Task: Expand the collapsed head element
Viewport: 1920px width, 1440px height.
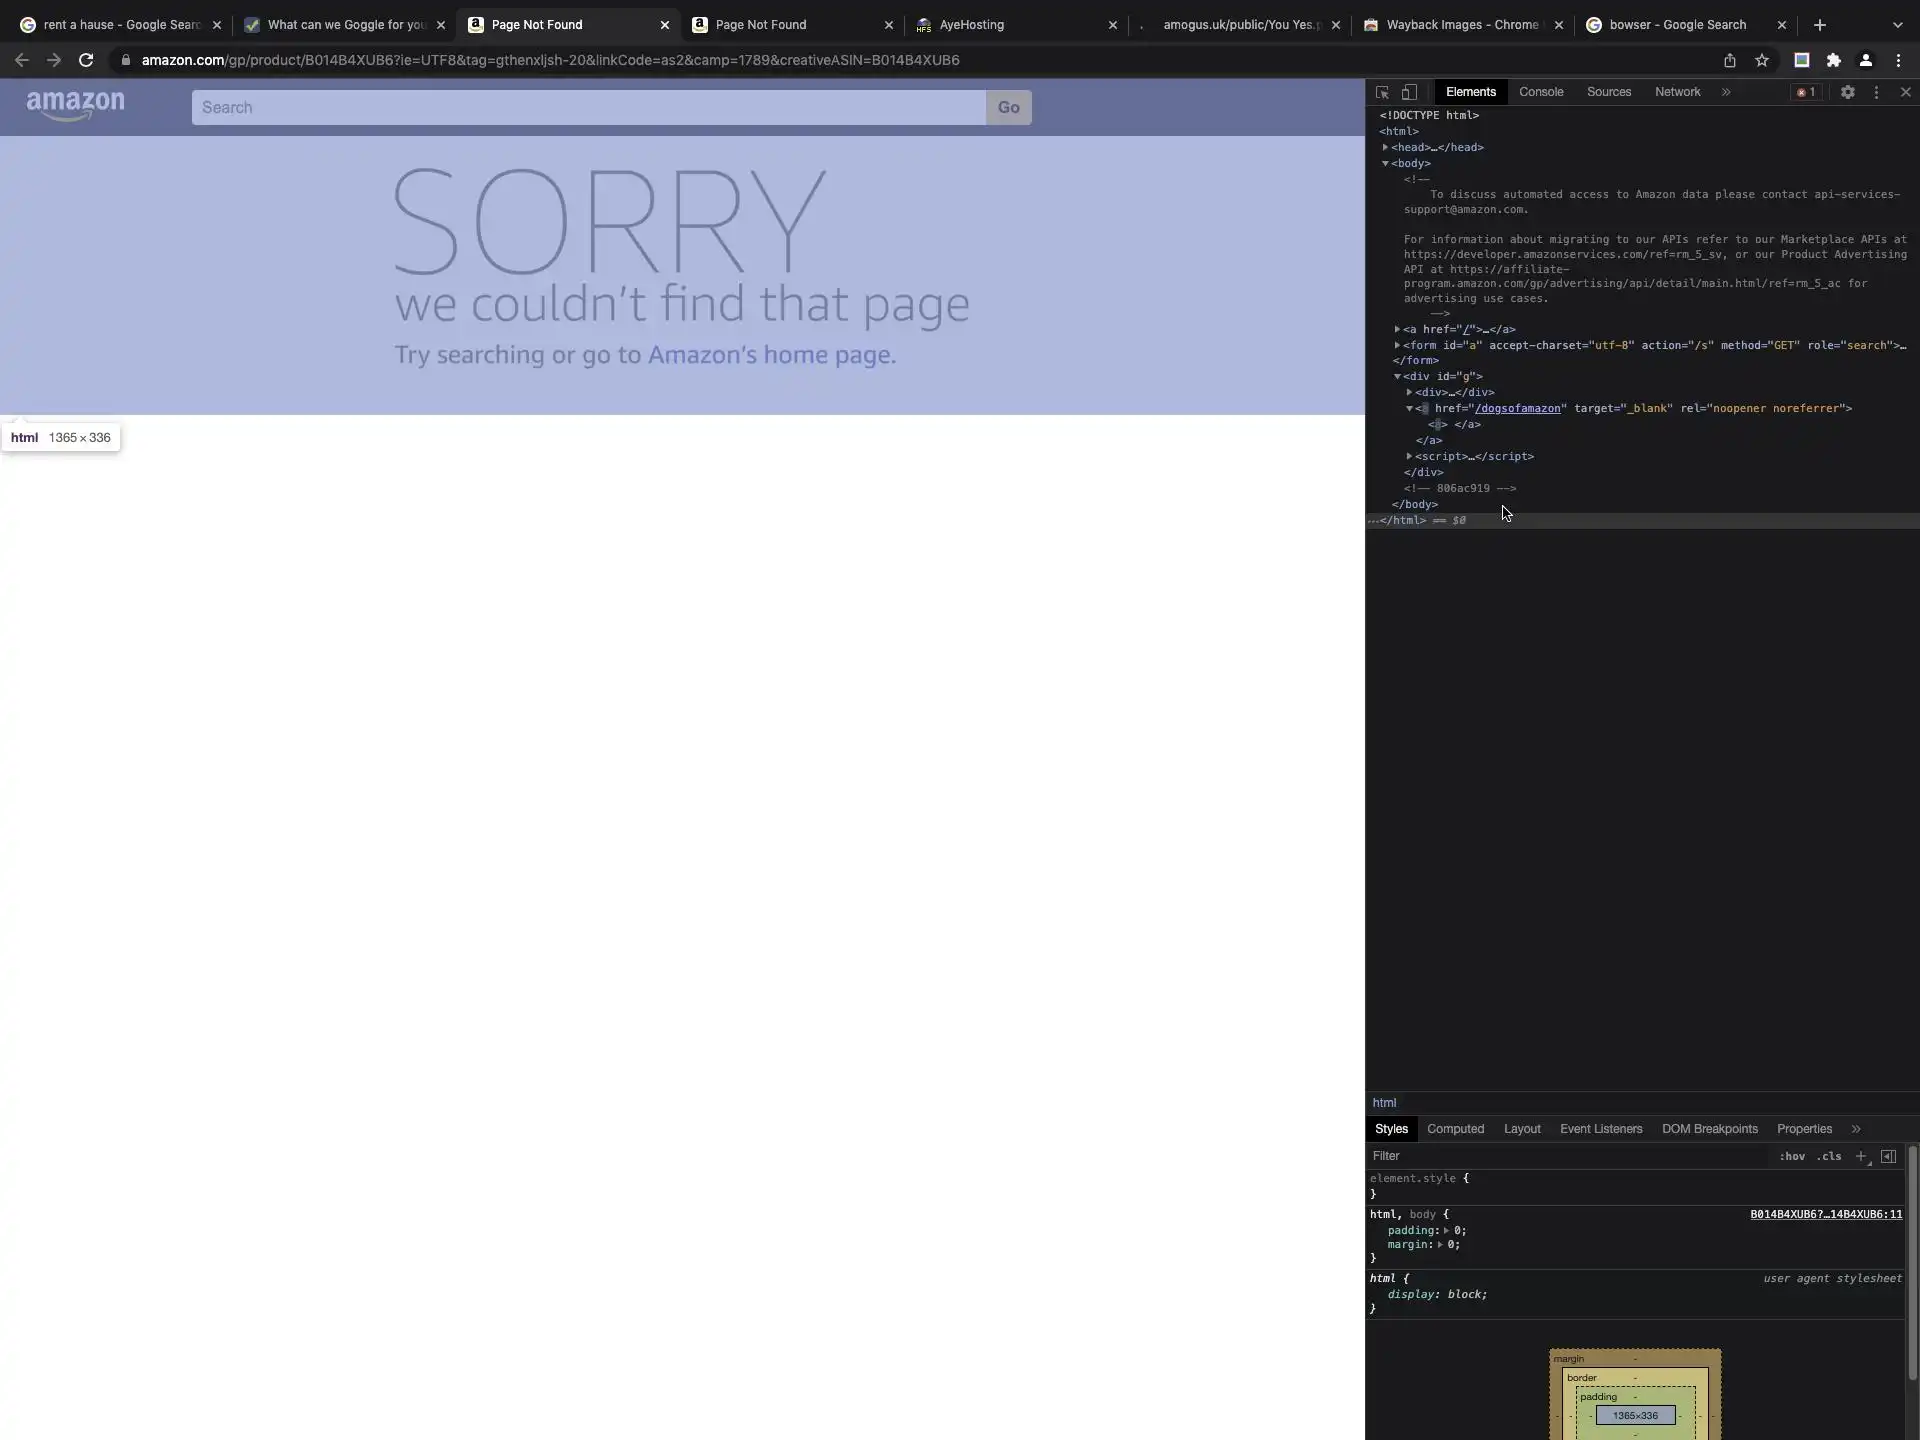Action: coord(1385,147)
